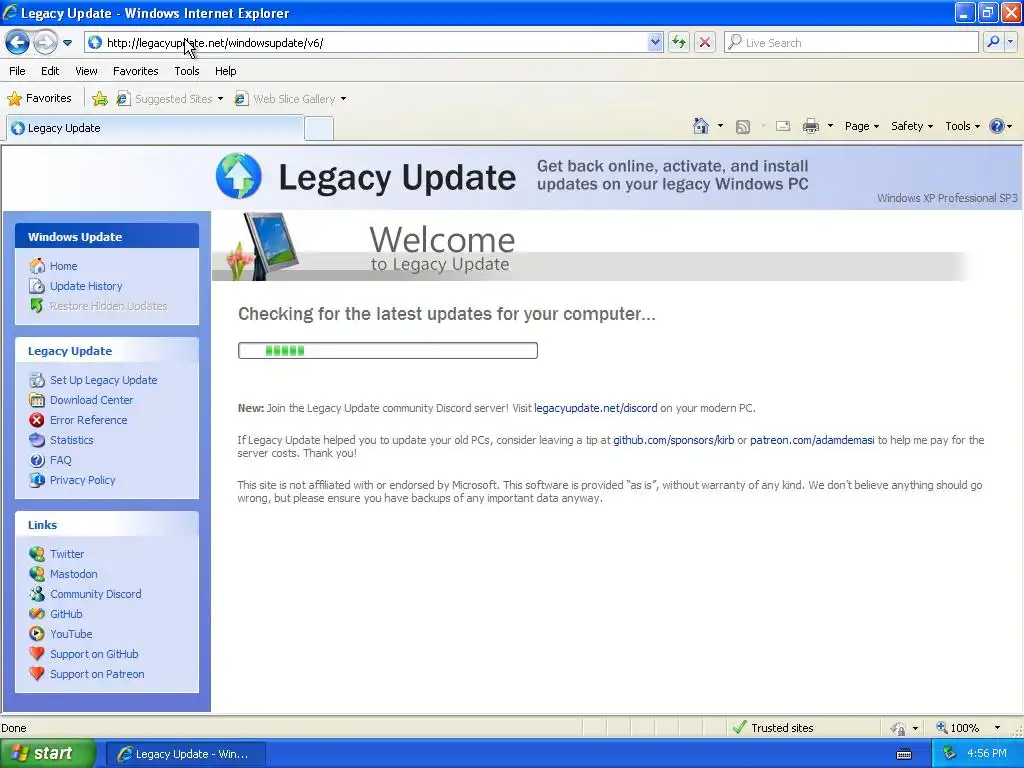Click the Support on GitHub heart icon

(37, 654)
